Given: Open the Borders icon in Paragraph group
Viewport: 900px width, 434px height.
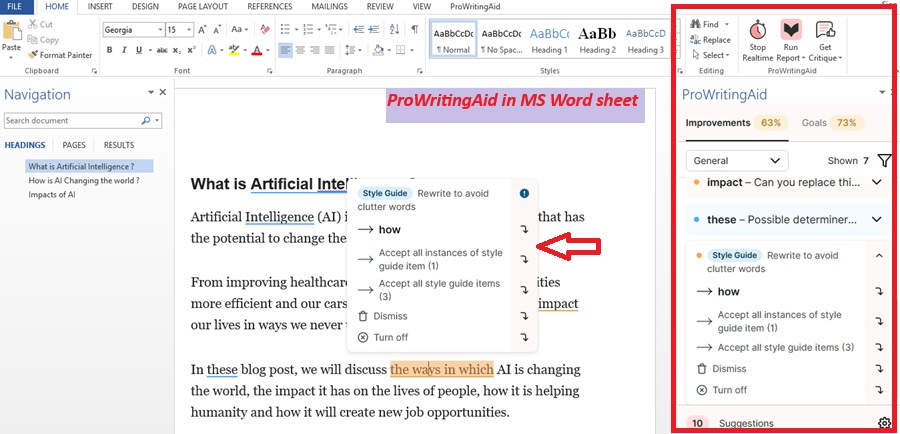Looking at the screenshot, I should tap(401, 50).
